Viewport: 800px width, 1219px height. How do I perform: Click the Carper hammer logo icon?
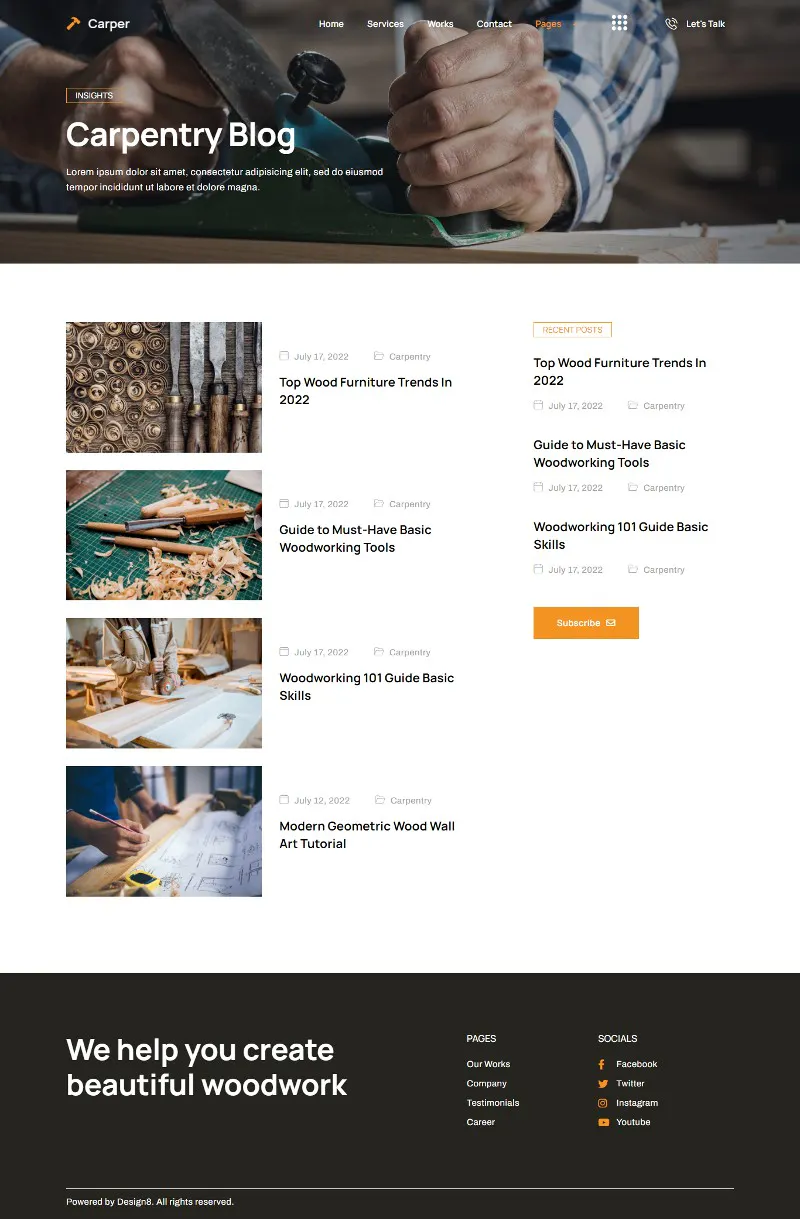pos(73,23)
